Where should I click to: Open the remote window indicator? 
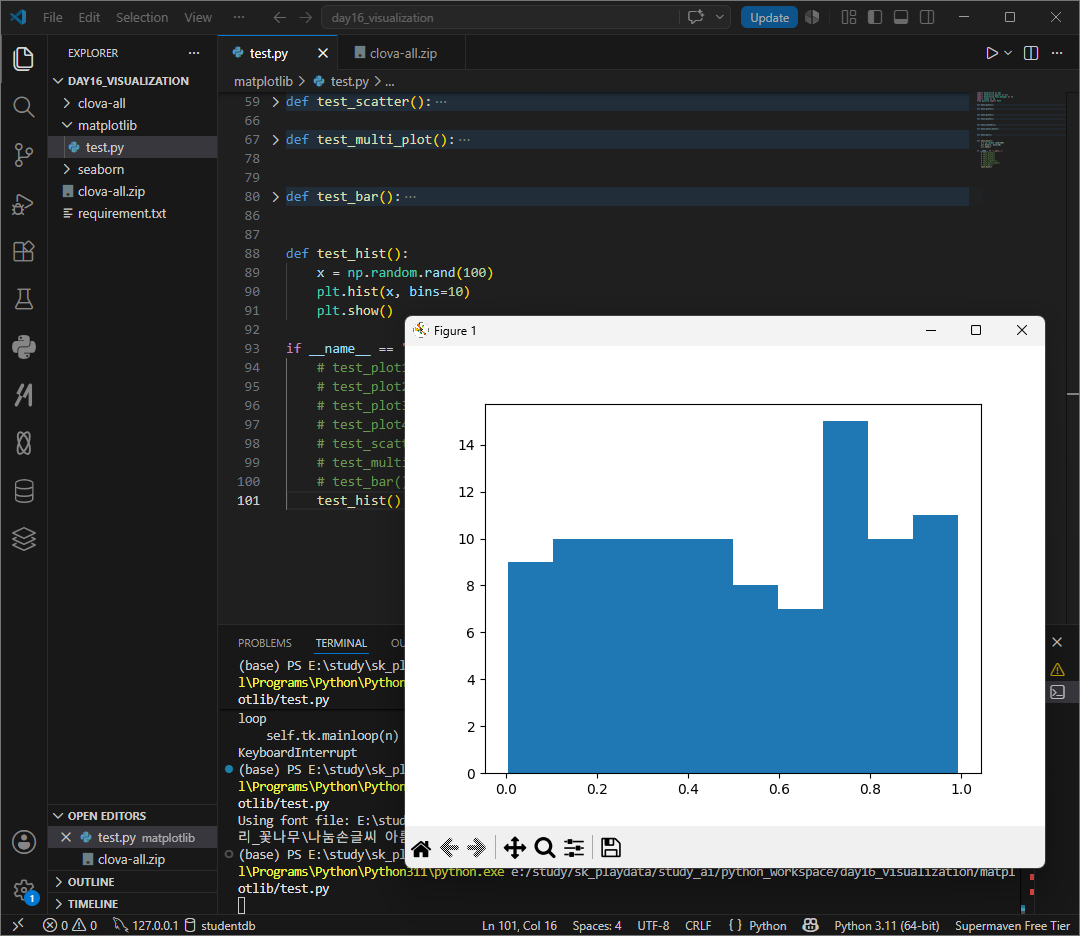18,925
